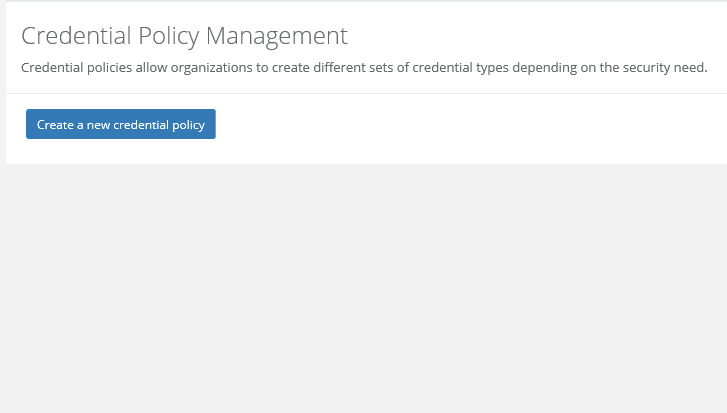The height and width of the screenshot is (413, 727).
Task: Click "Credential policies" at the description's start
Action: pyautogui.click(x=75, y=68)
